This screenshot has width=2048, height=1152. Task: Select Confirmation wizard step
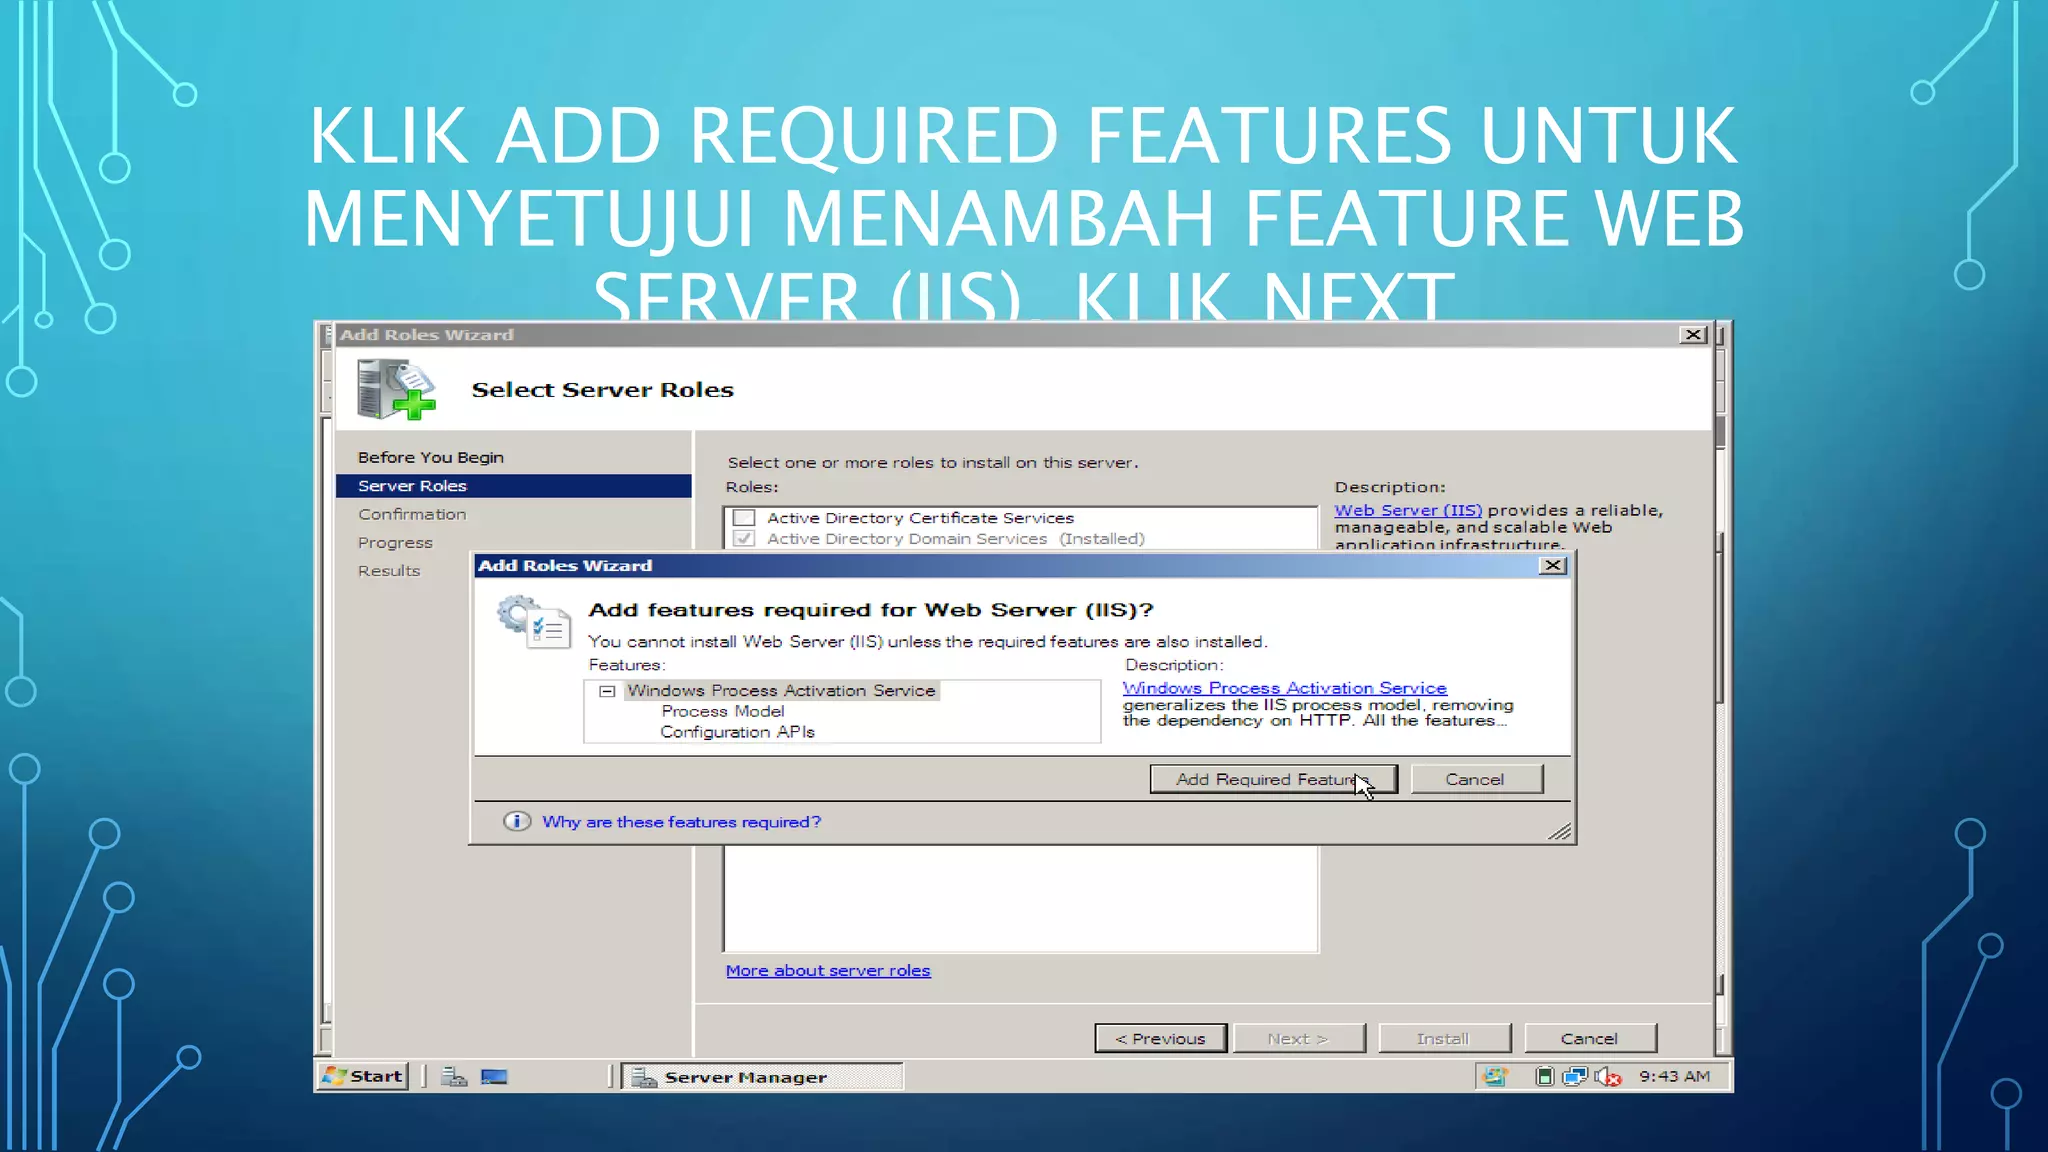point(412,514)
